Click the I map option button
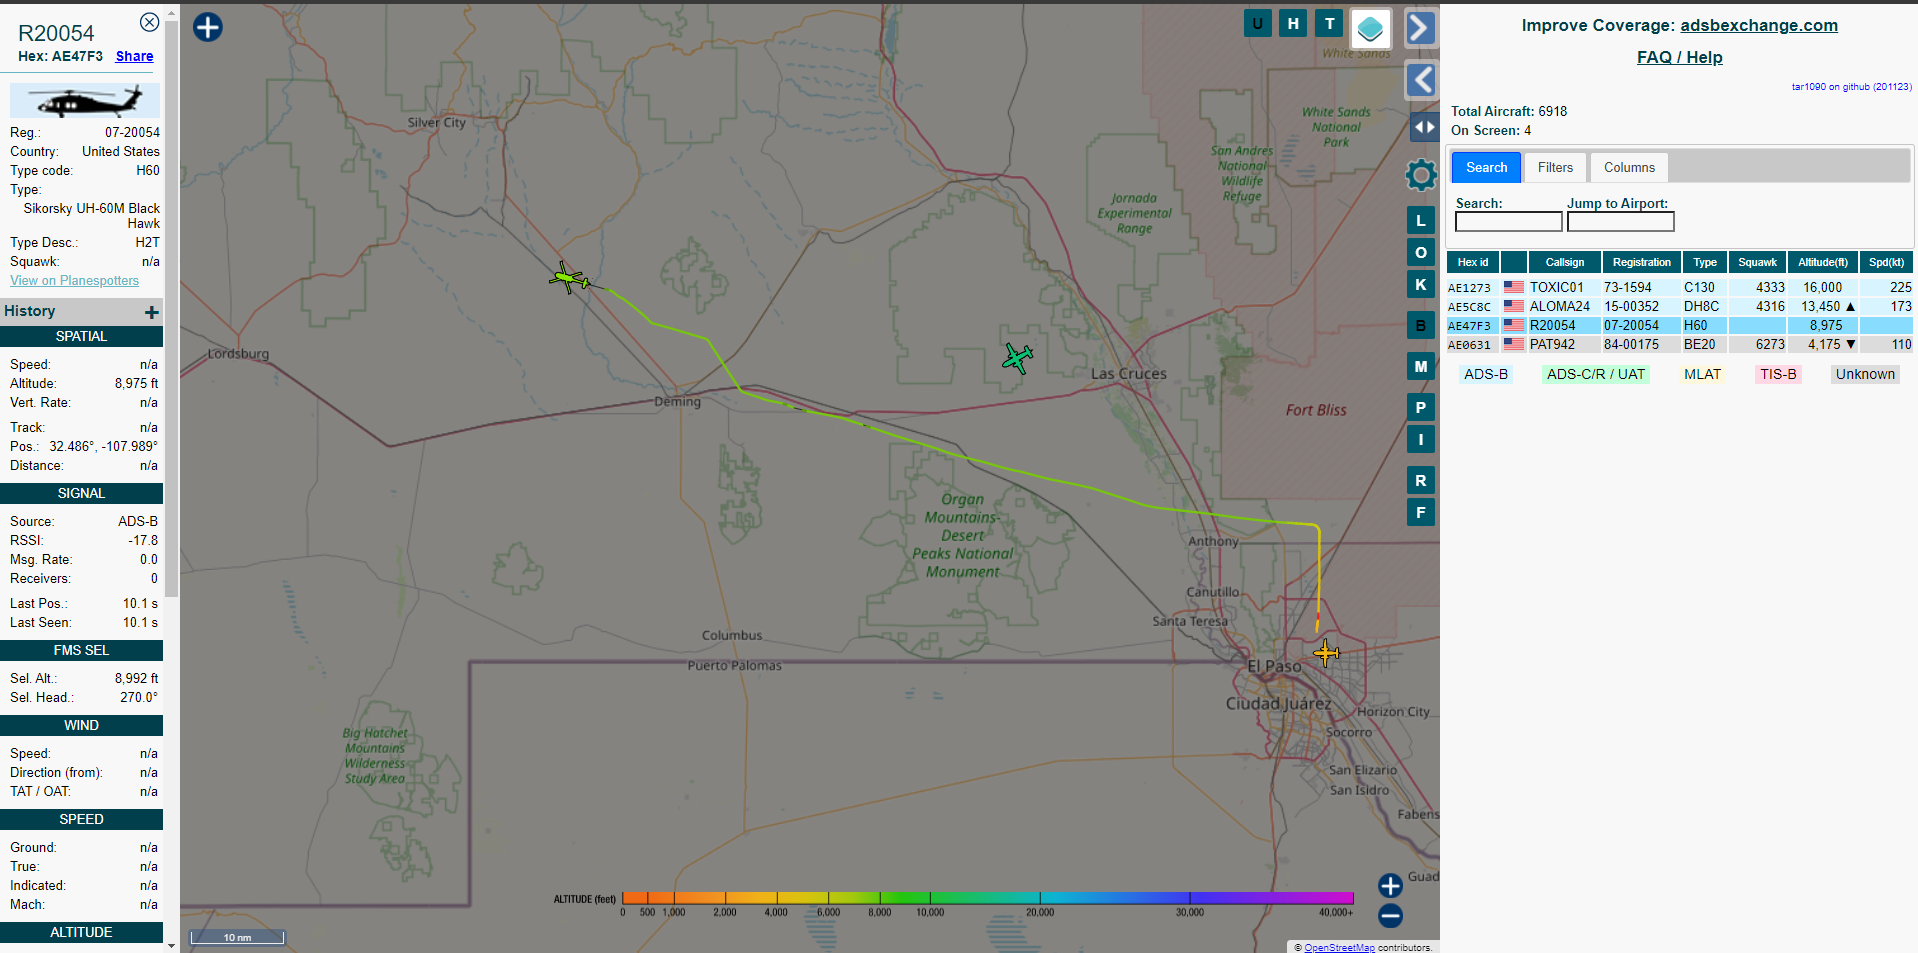The image size is (1918, 953). tap(1421, 440)
